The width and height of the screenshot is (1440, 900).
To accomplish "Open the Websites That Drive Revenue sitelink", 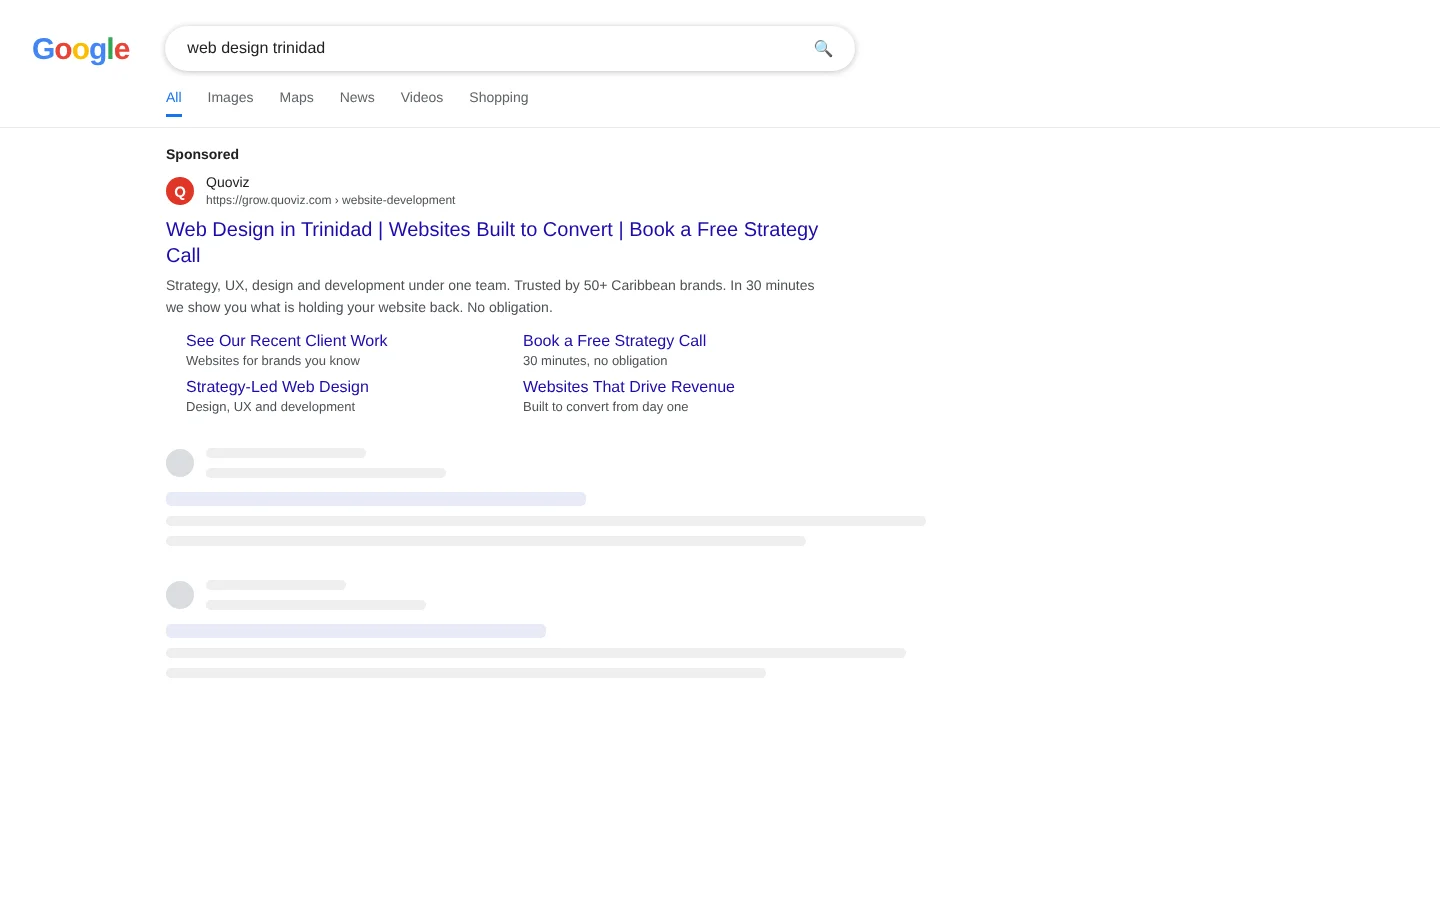I will pos(629,387).
